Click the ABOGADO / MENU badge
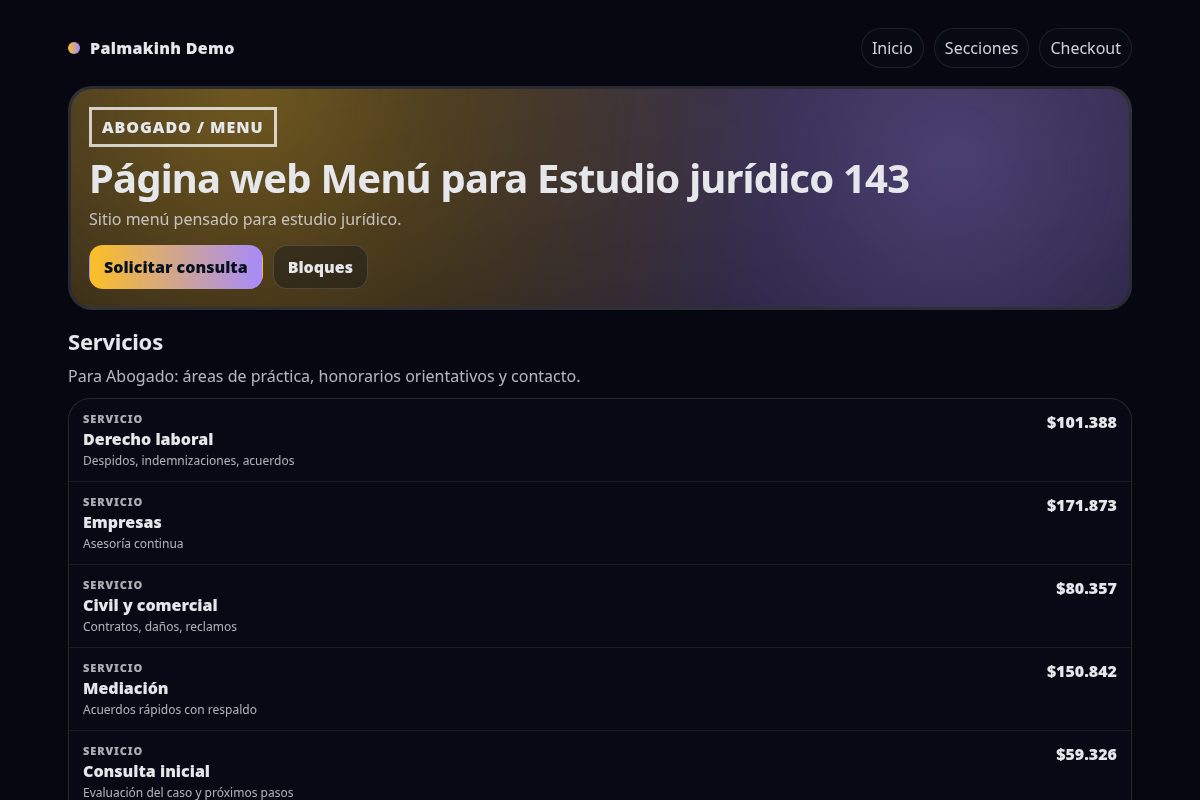The height and width of the screenshot is (800, 1200). point(183,127)
